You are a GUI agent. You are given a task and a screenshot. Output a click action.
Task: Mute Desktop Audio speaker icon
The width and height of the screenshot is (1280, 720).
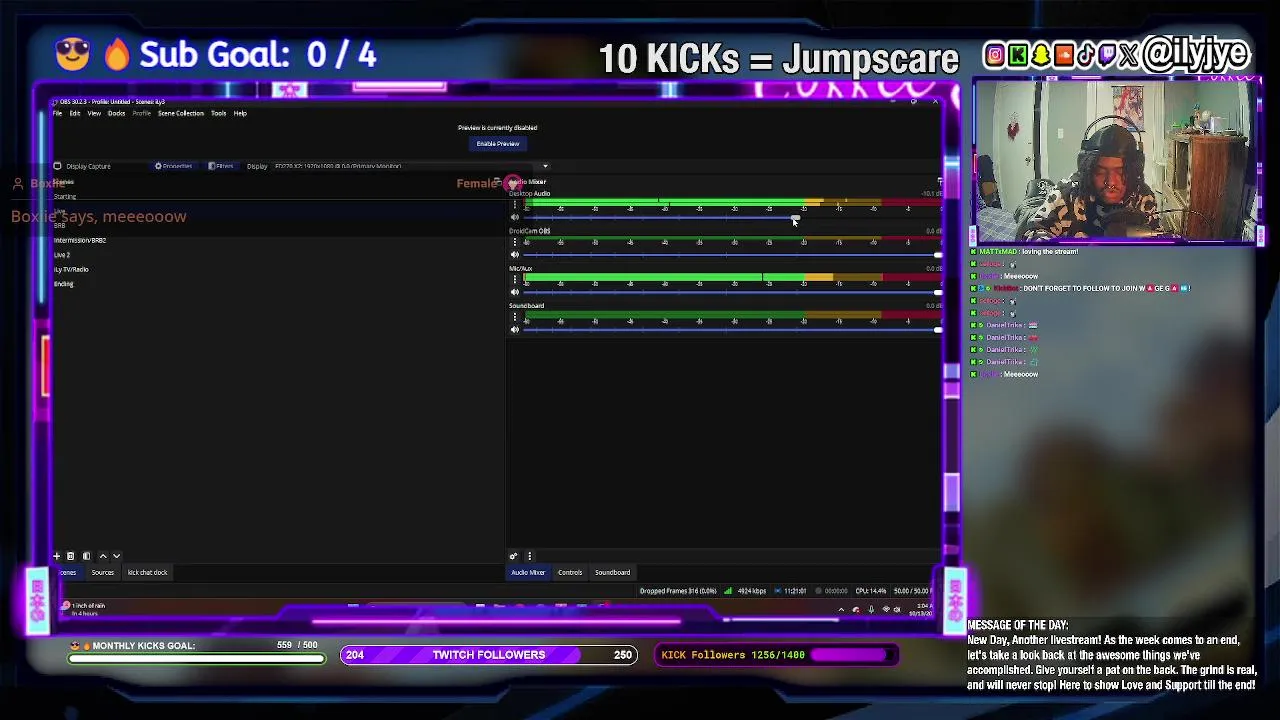[x=515, y=217]
